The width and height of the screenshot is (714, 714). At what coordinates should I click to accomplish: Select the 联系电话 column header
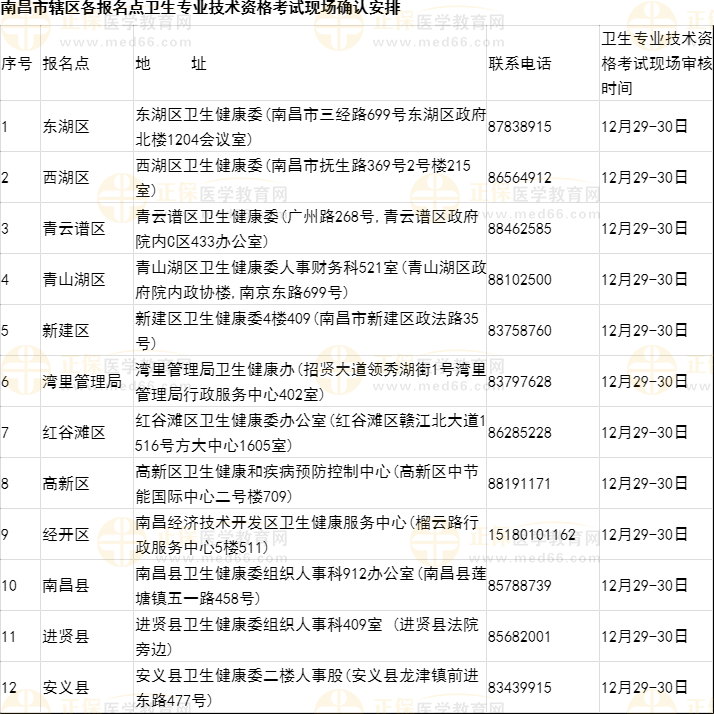[519, 63]
